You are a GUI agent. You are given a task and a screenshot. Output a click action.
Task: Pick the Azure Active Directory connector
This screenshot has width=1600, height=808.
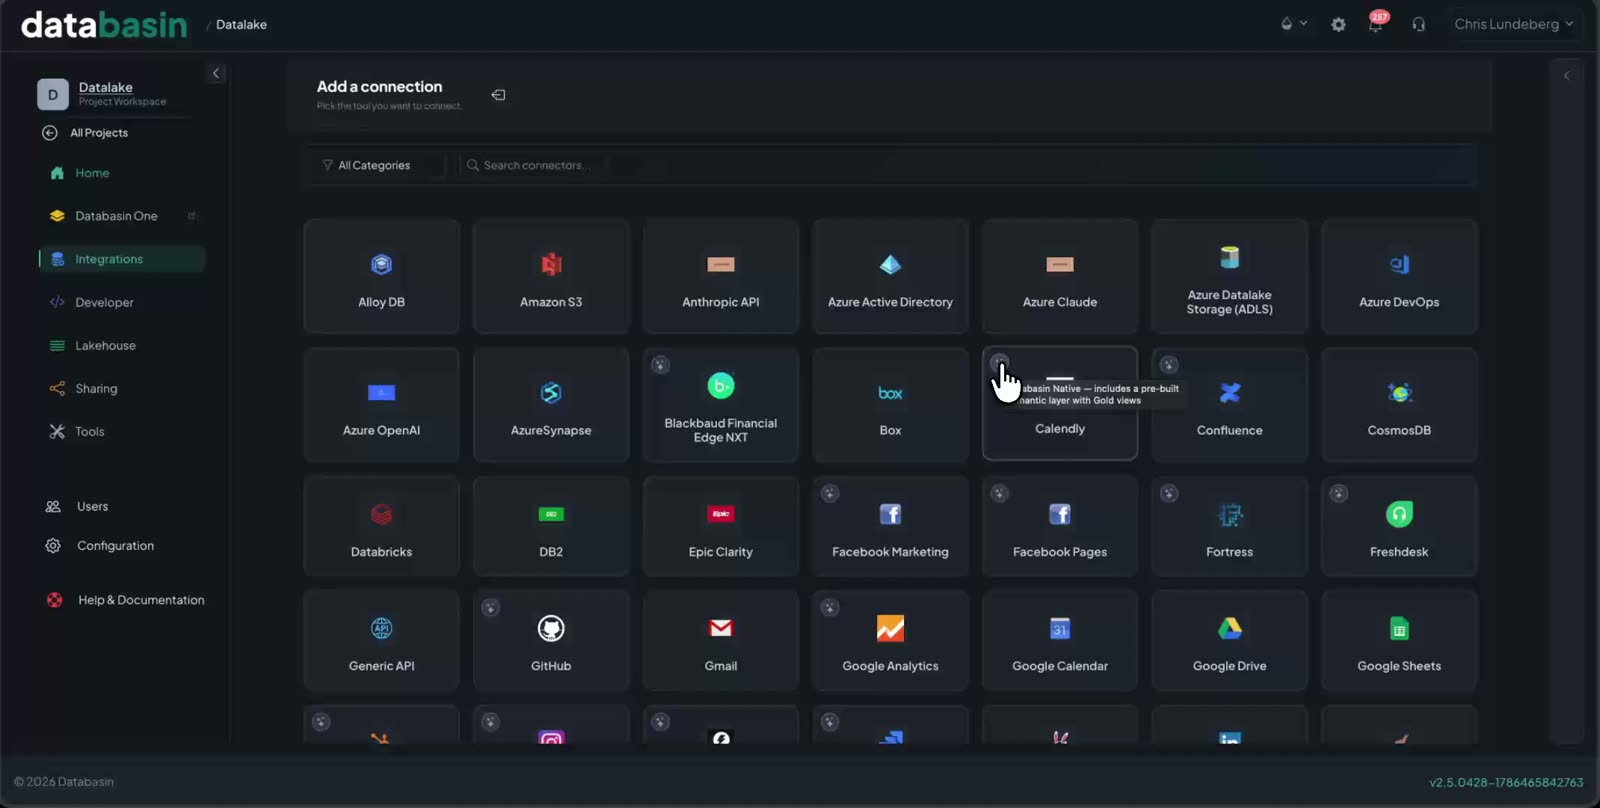(x=890, y=276)
